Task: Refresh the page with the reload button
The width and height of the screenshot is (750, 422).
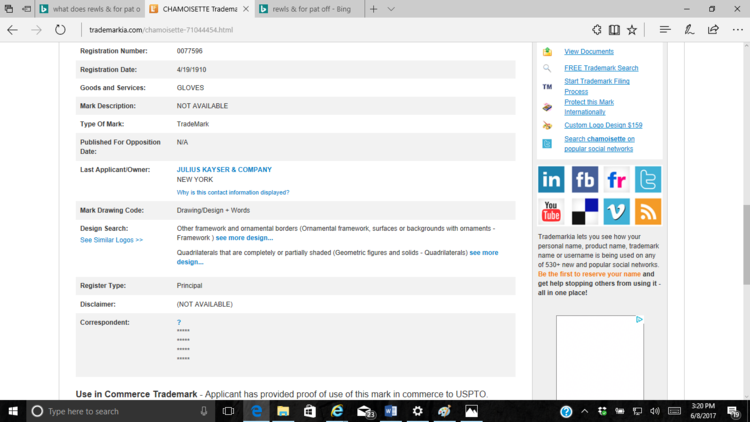Action: pos(60,30)
